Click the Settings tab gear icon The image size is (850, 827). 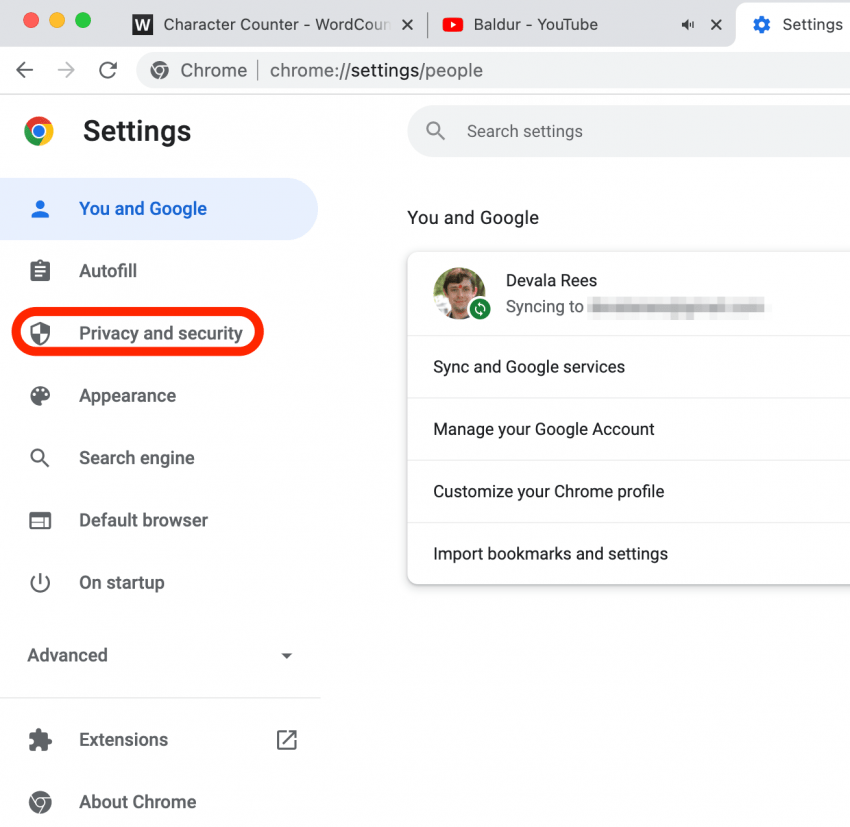[762, 24]
